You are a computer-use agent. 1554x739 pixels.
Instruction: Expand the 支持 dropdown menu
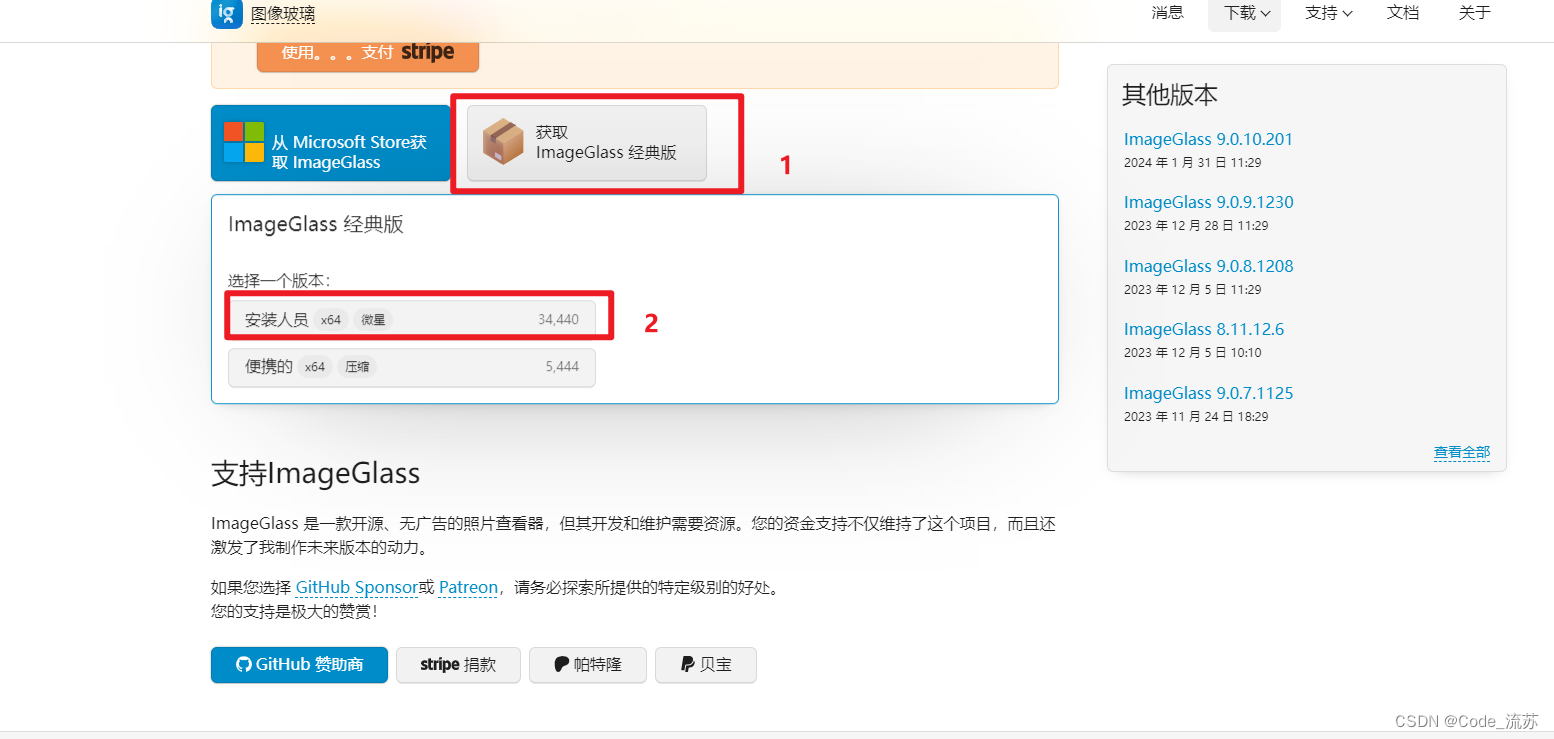1328,13
